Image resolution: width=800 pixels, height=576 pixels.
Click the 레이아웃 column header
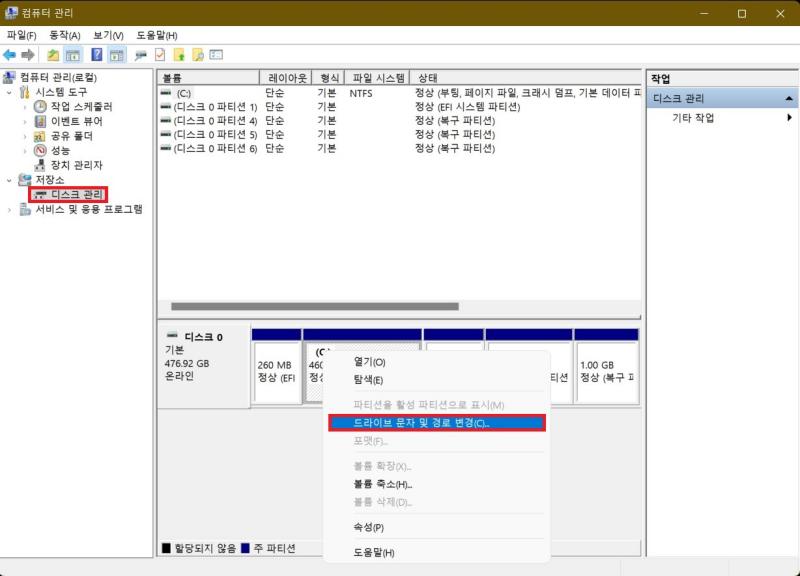coord(286,78)
